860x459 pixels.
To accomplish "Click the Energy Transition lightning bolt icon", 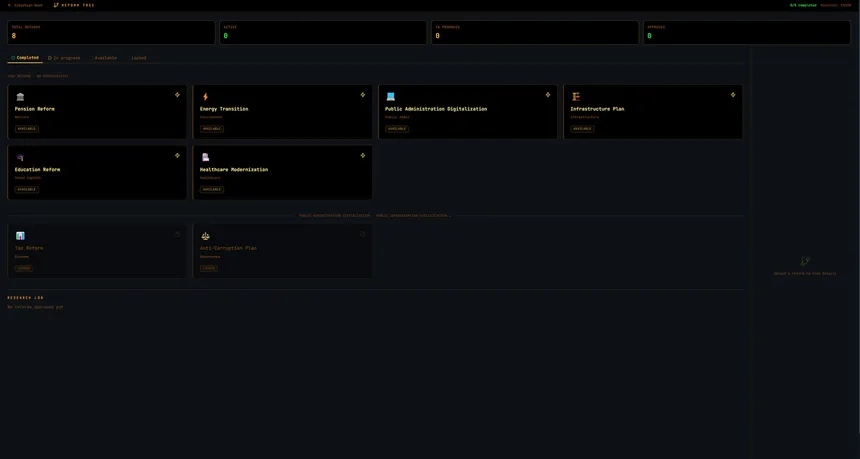I will [206, 97].
